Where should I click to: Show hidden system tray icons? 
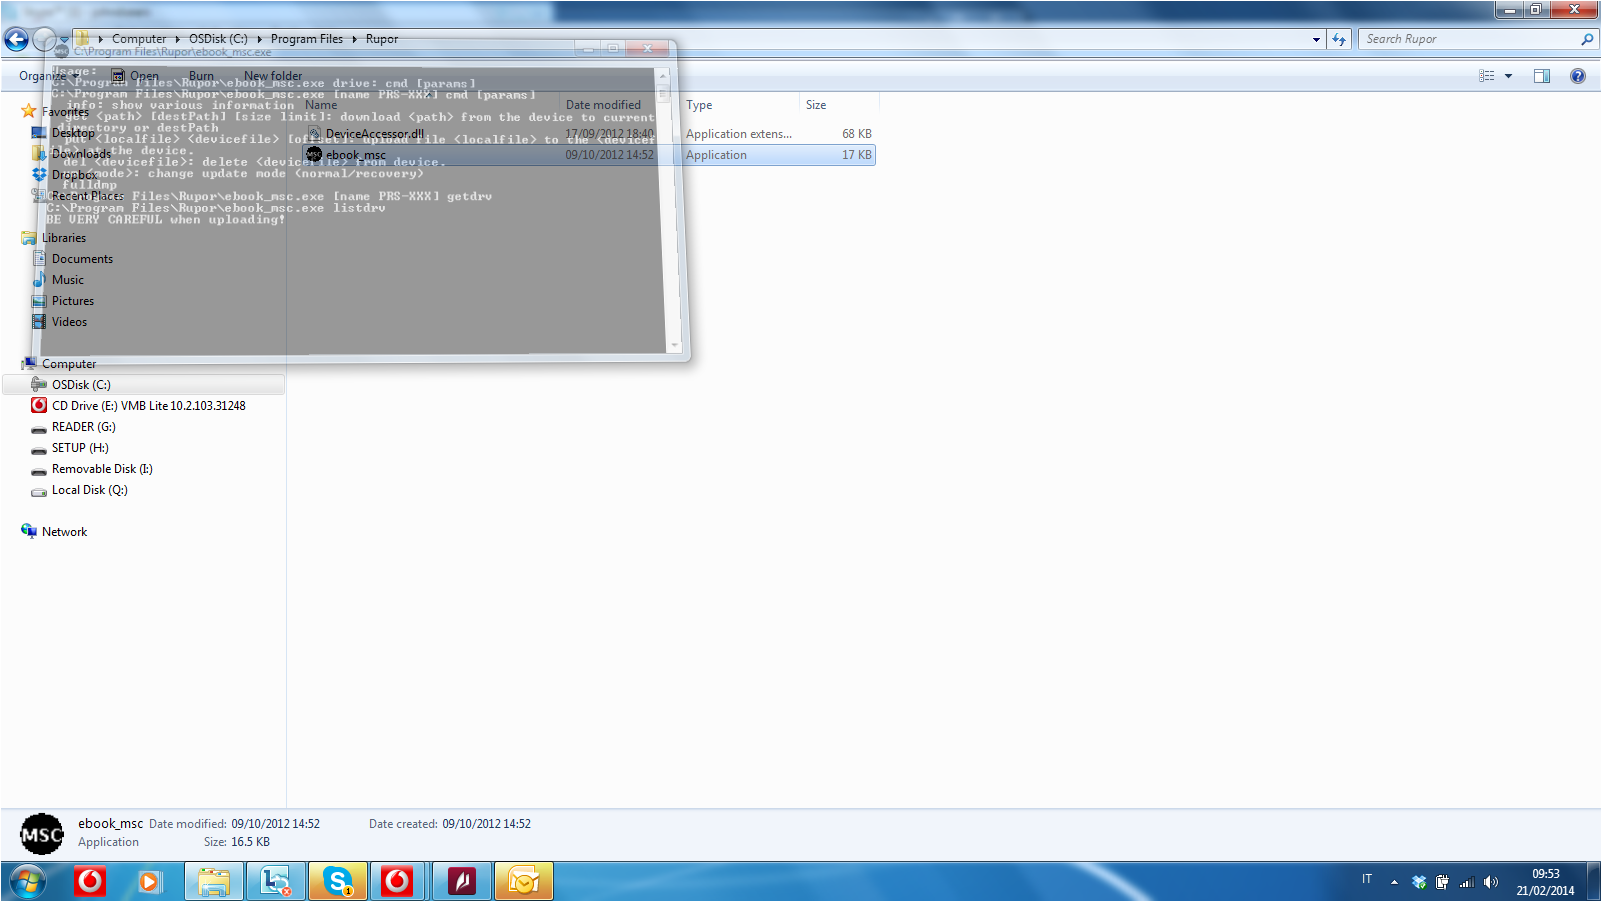point(1394,882)
